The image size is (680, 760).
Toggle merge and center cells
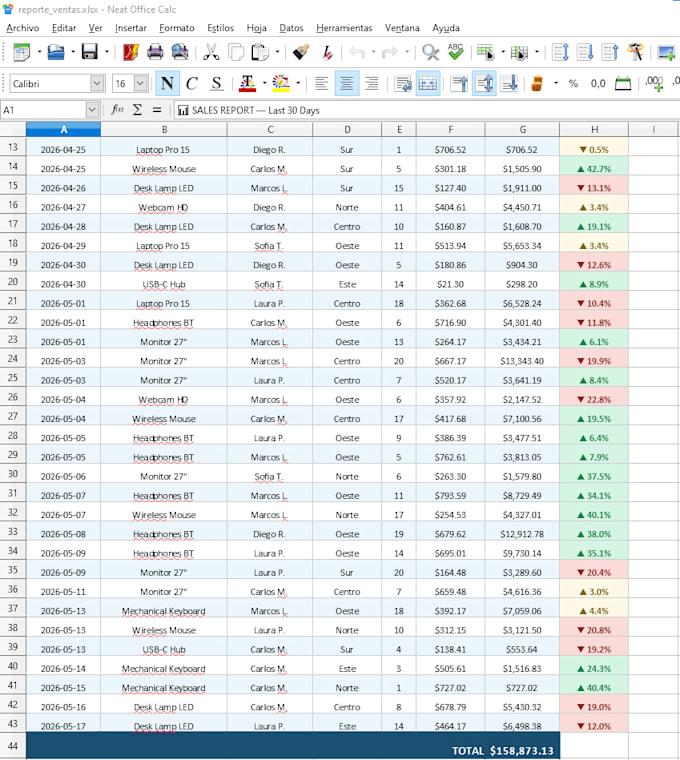[x=427, y=83]
